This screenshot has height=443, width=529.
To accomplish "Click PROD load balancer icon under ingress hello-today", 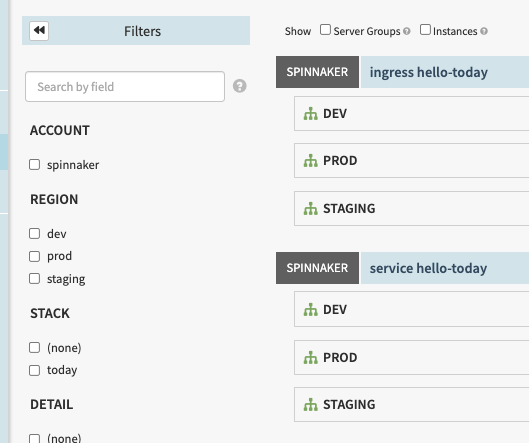I will click(310, 160).
